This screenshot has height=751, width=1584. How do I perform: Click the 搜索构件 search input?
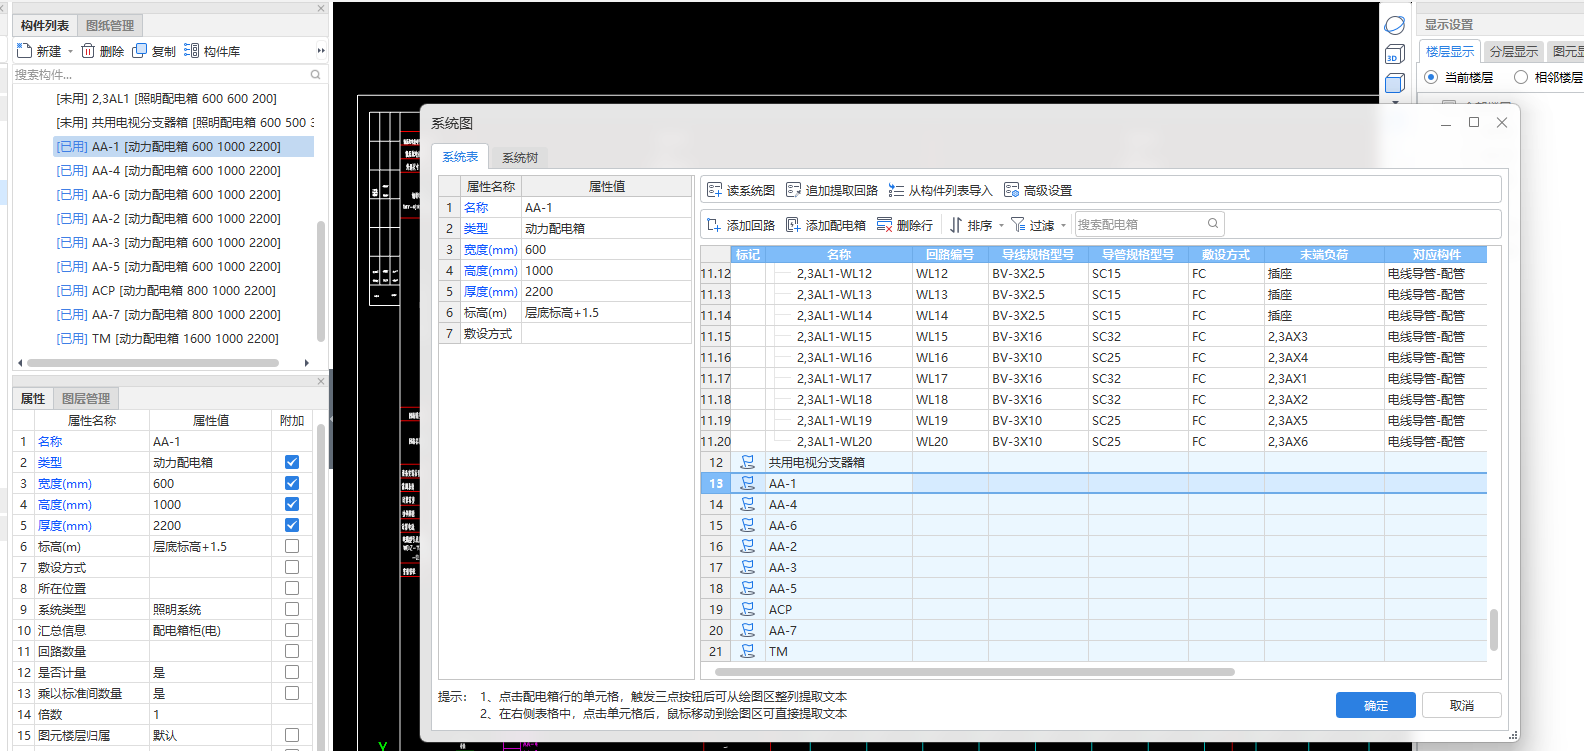click(160, 74)
